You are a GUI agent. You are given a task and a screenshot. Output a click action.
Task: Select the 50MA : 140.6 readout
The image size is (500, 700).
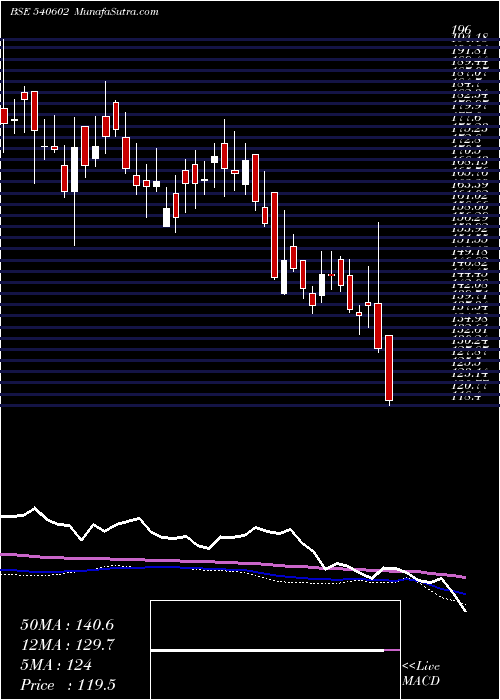(x=67, y=625)
